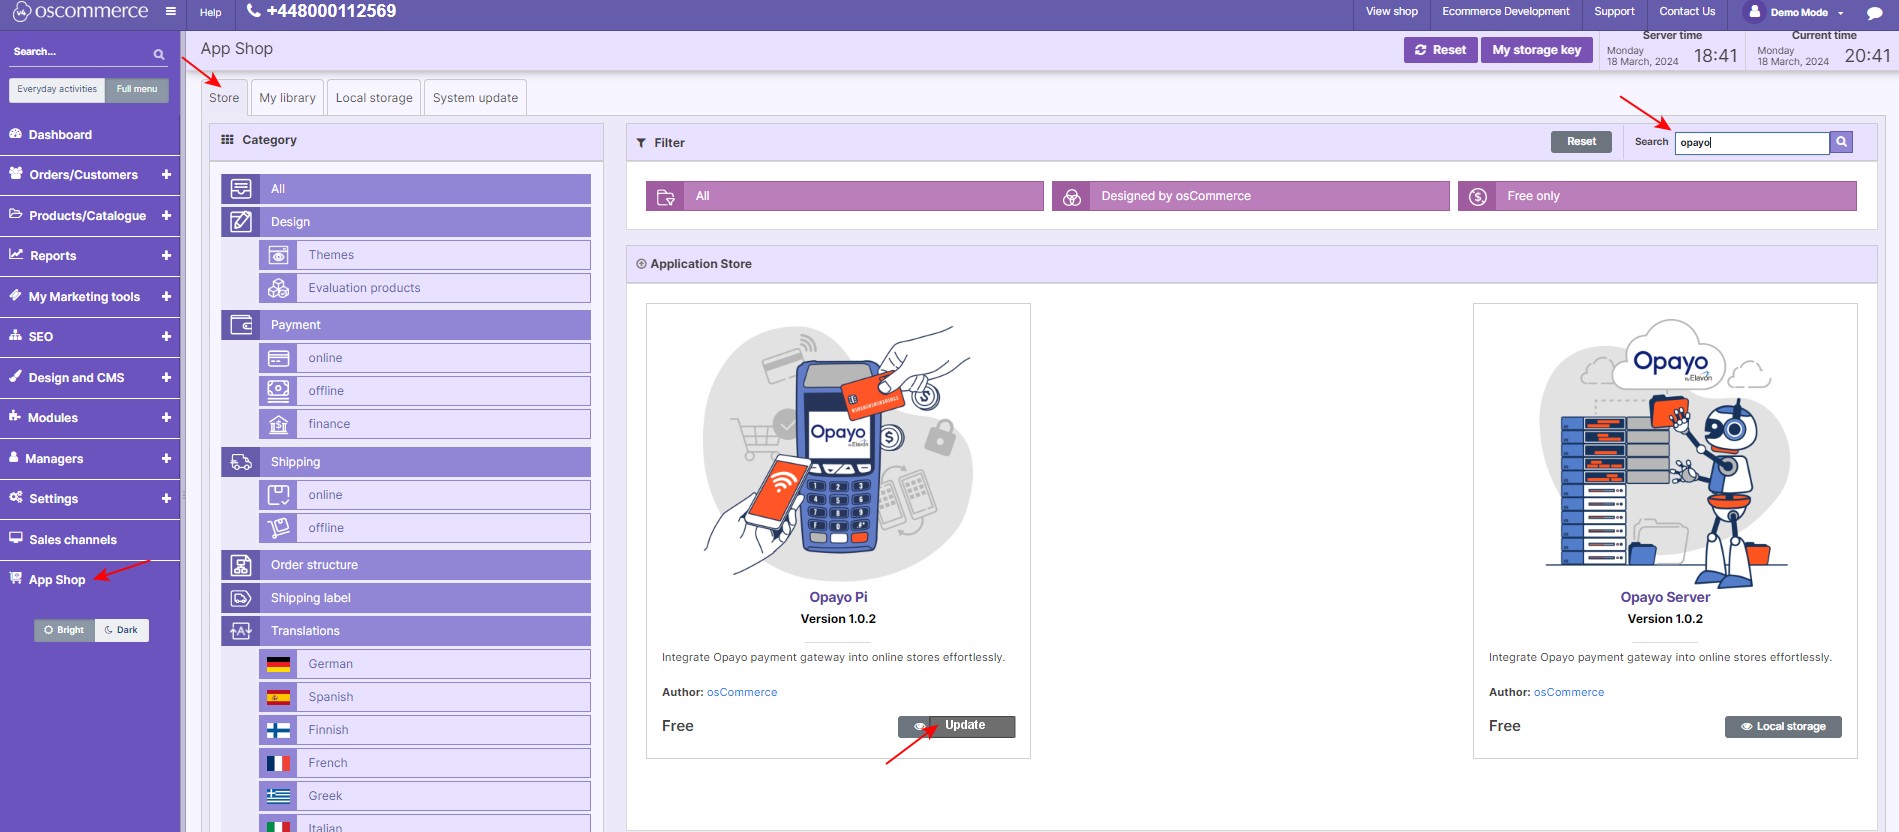
Task: Click the sidebar Search field
Action: (x=80, y=52)
